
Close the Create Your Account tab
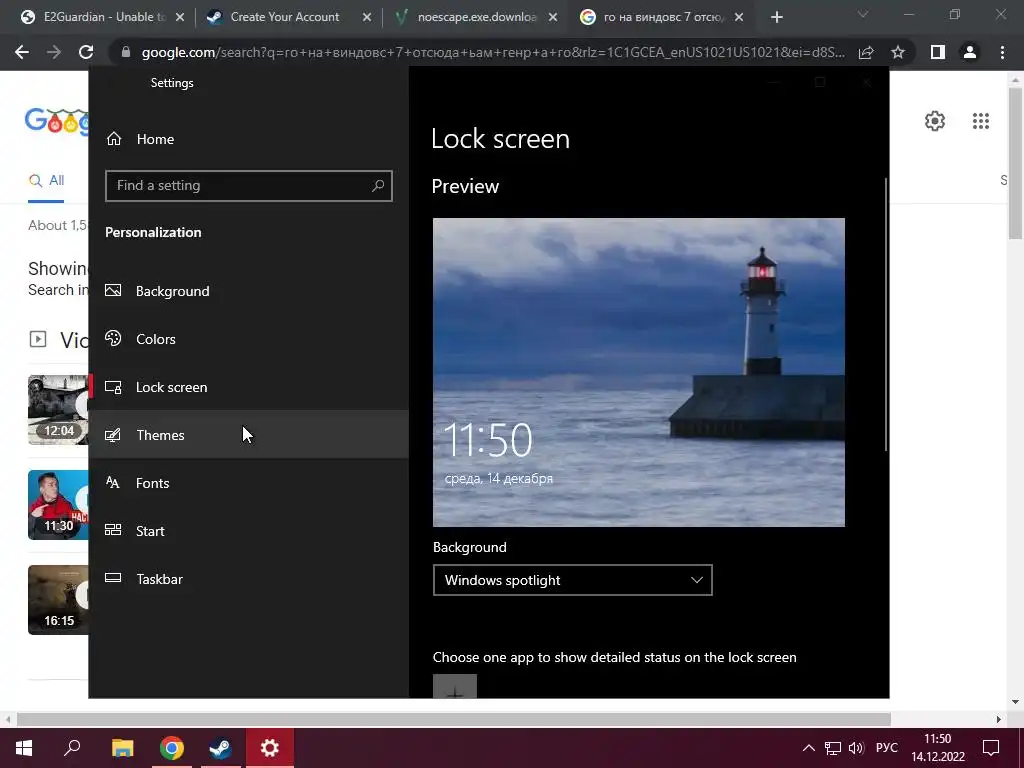[x=367, y=18]
